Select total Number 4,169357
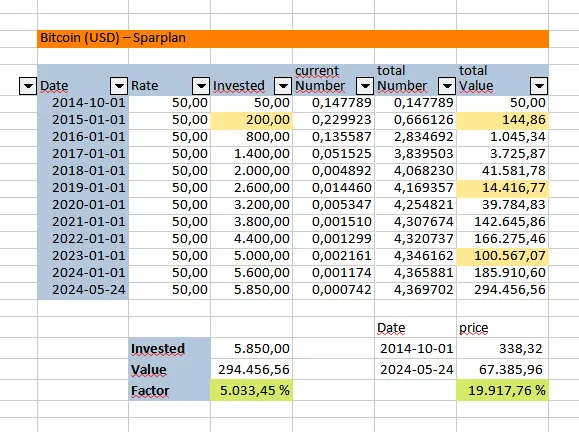This screenshot has height=432, width=579. [x=415, y=188]
